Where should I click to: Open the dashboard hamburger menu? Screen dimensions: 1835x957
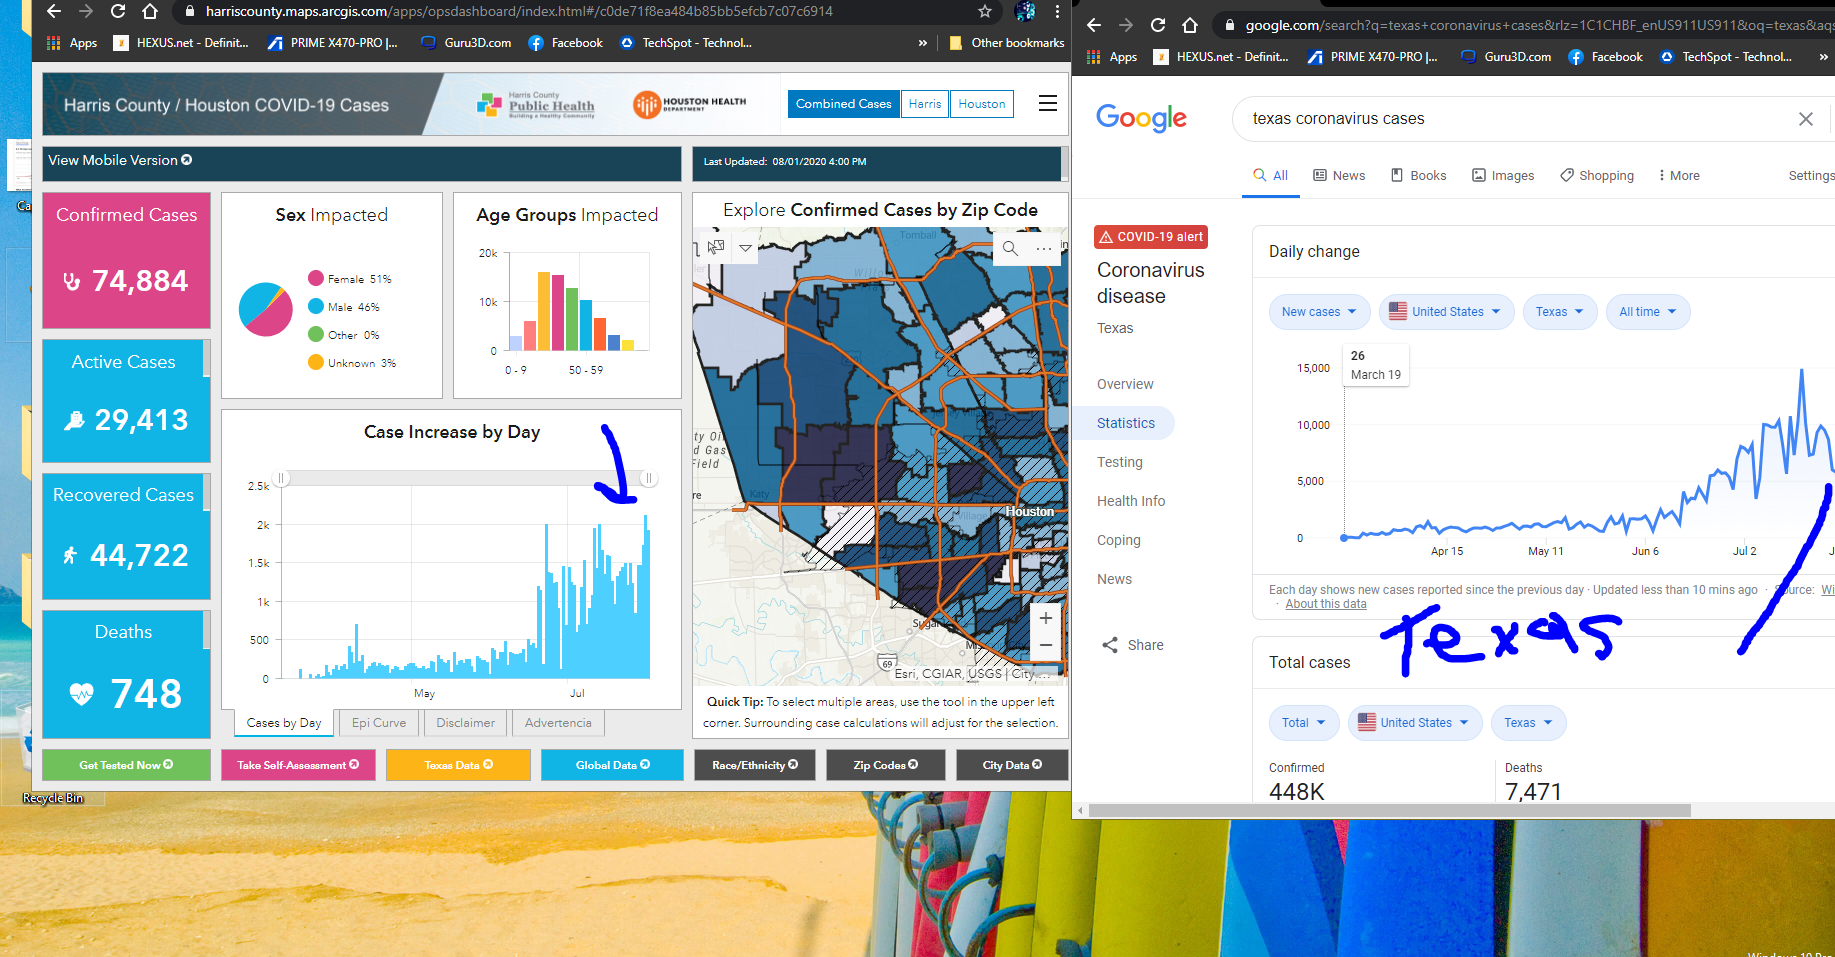click(1048, 103)
